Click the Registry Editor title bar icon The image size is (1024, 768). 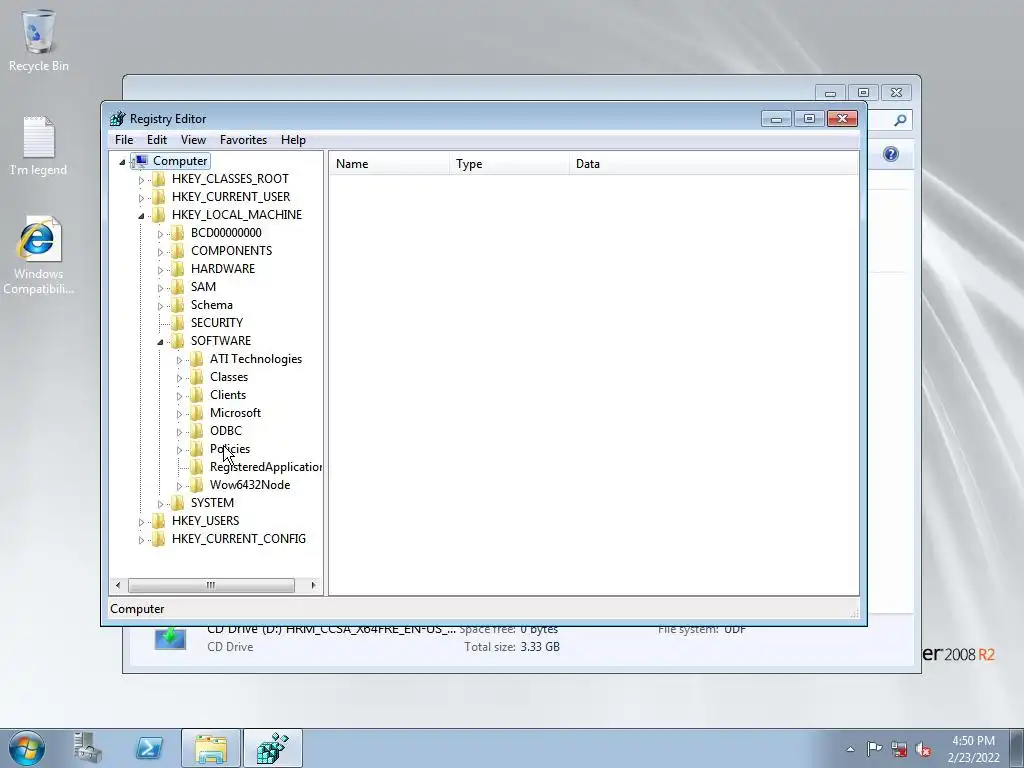(x=118, y=119)
